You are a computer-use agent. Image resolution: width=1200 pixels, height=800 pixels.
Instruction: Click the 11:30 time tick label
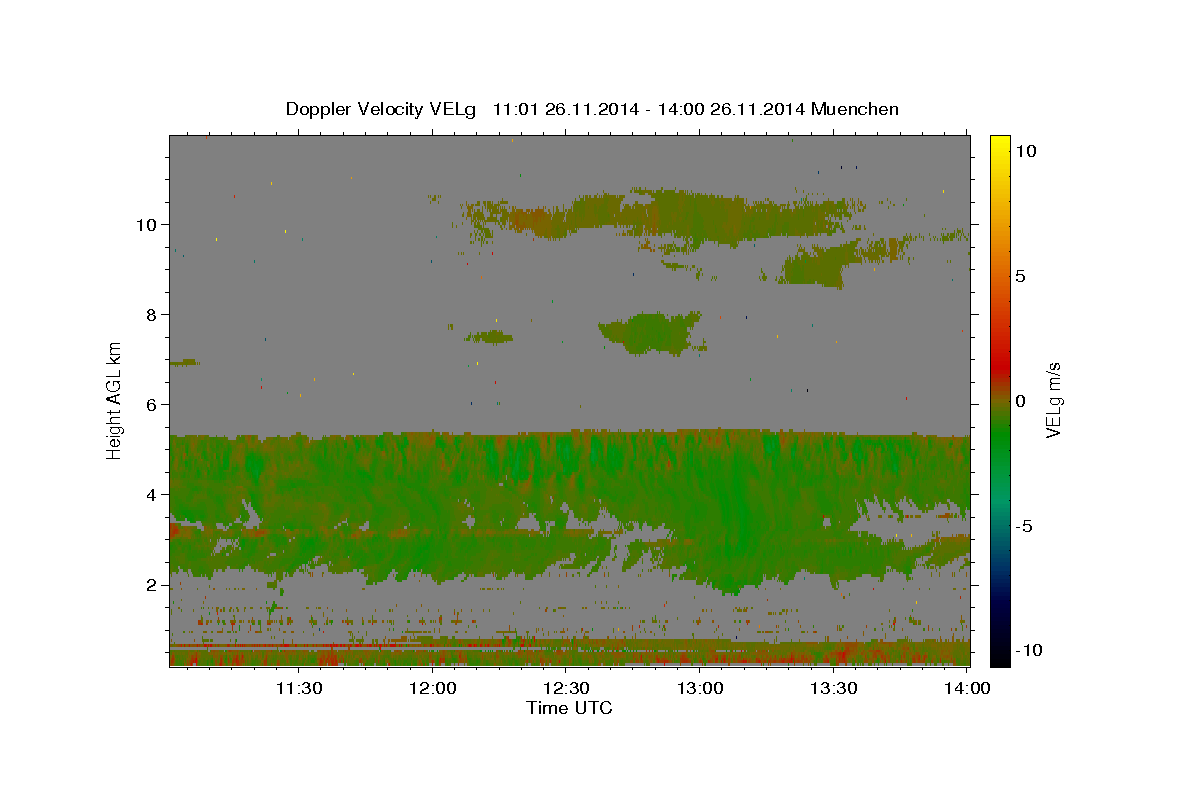[298, 688]
